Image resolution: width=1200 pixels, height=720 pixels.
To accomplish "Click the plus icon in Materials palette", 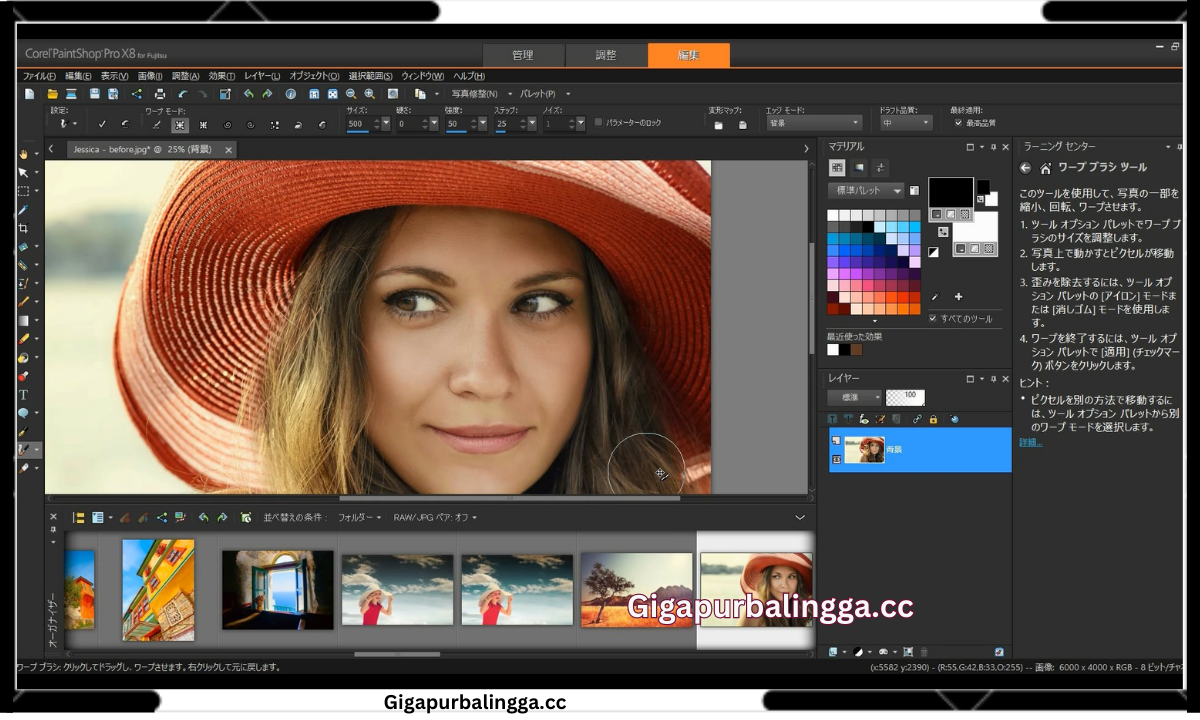I will click(958, 297).
